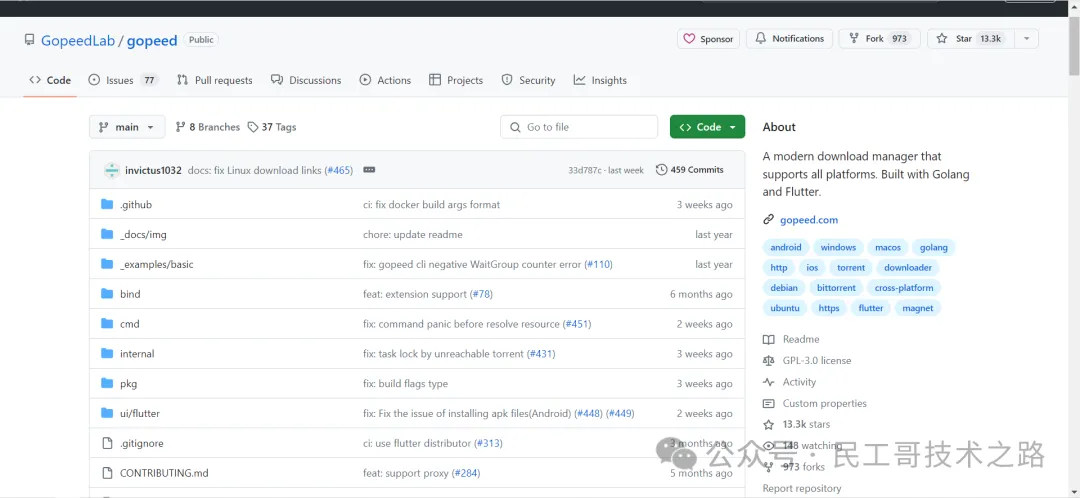The height and width of the screenshot is (498, 1080).
Task: Open the Report repository link
Action: click(x=802, y=488)
